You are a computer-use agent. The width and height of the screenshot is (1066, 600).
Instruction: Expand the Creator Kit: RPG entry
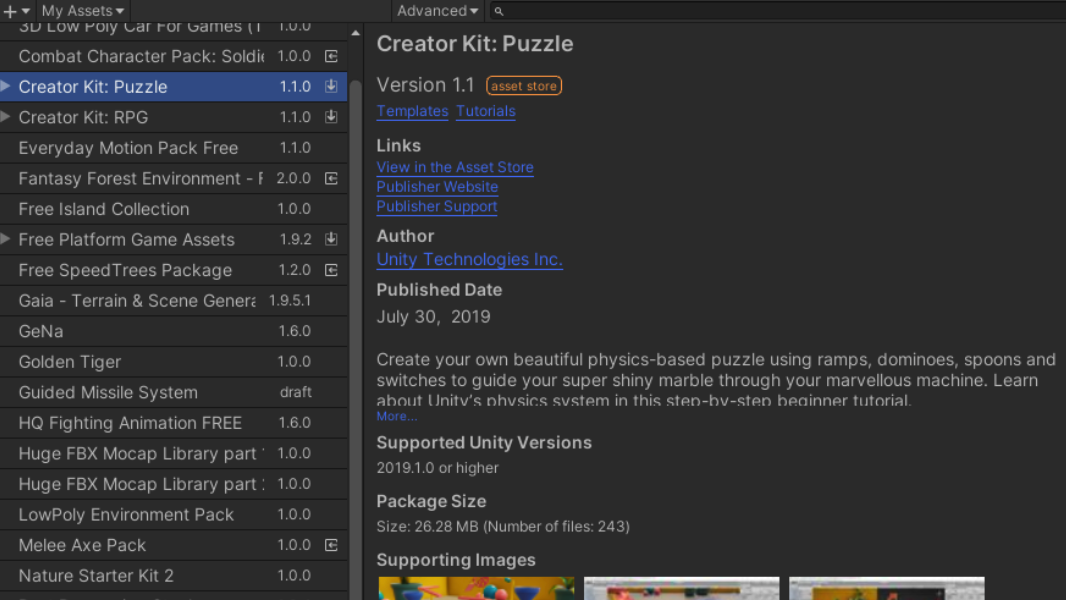tap(5, 117)
